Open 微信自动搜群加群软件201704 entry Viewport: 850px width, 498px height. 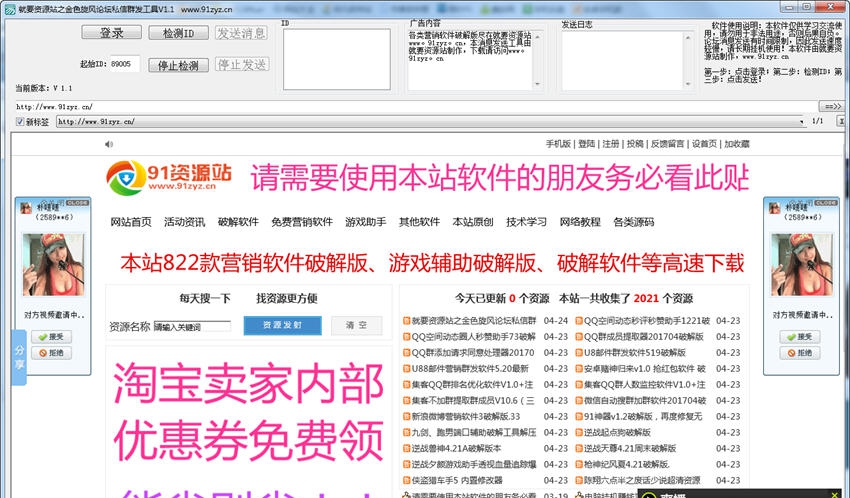click(x=645, y=400)
